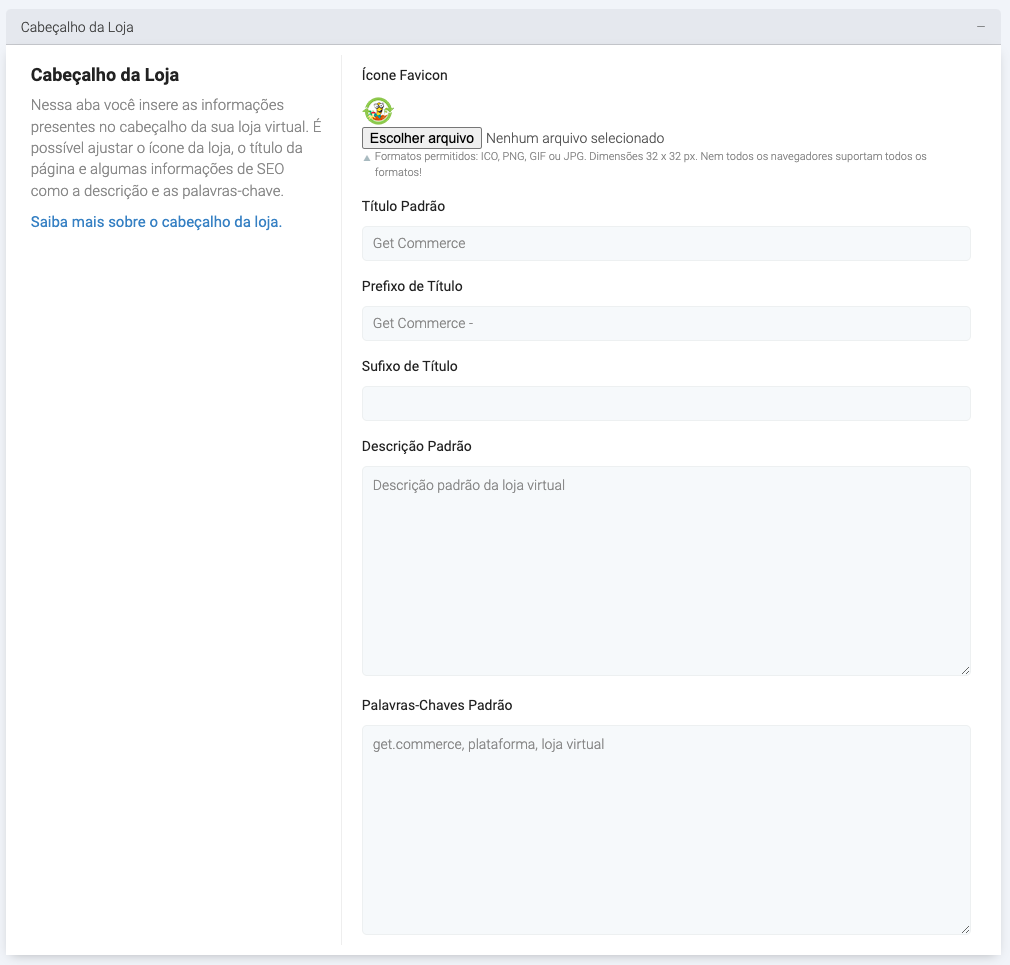The width and height of the screenshot is (1010, 965).
Task: Click the resize handle of Descrição Padrão textarea
Action: [x=965, y=670]
